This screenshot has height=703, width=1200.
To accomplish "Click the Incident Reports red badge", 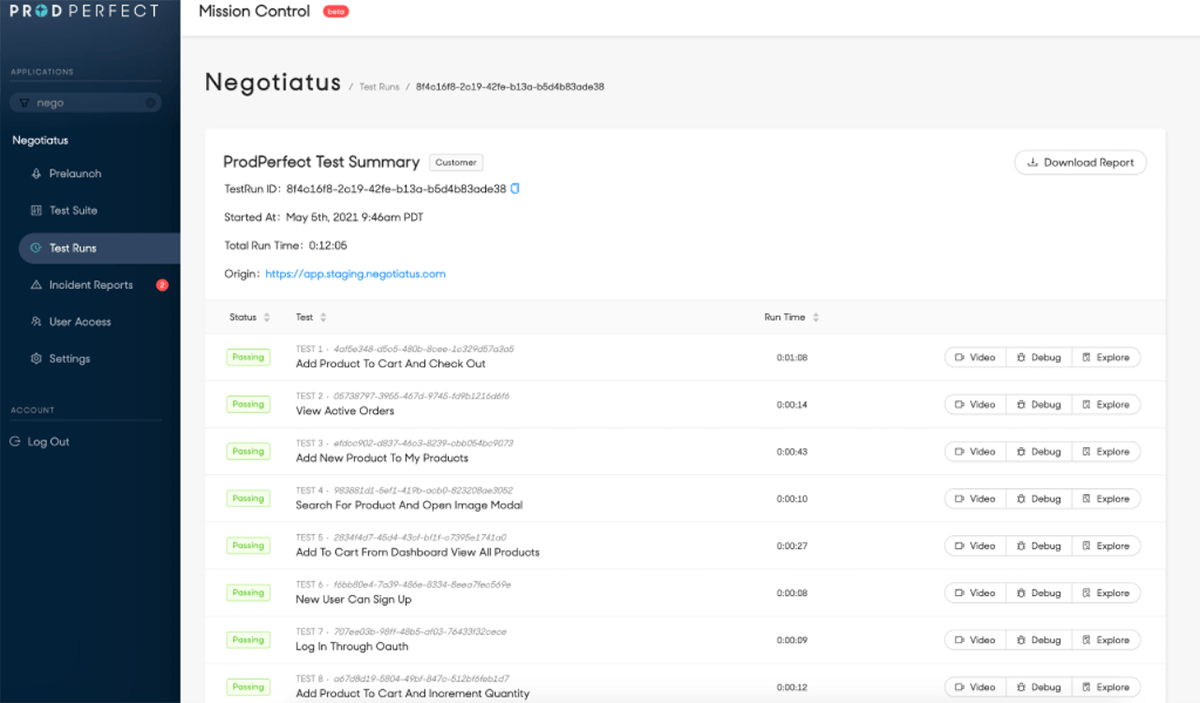I will tap(162, 285).
